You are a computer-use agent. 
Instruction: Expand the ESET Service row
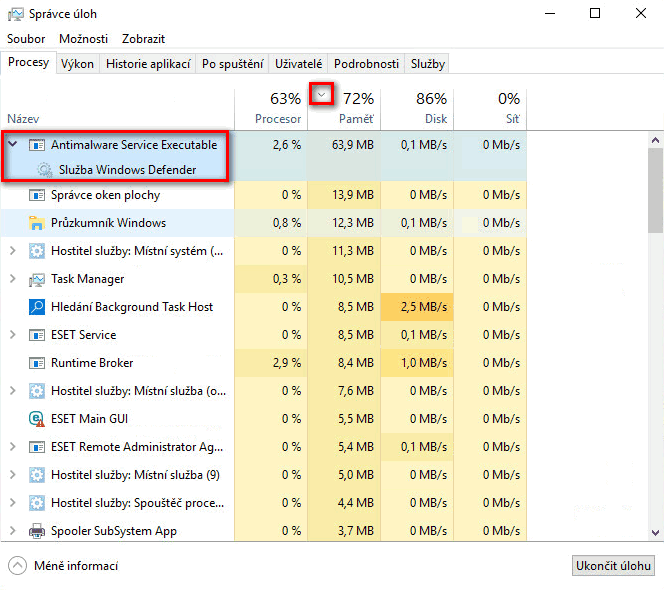point(13,335)
